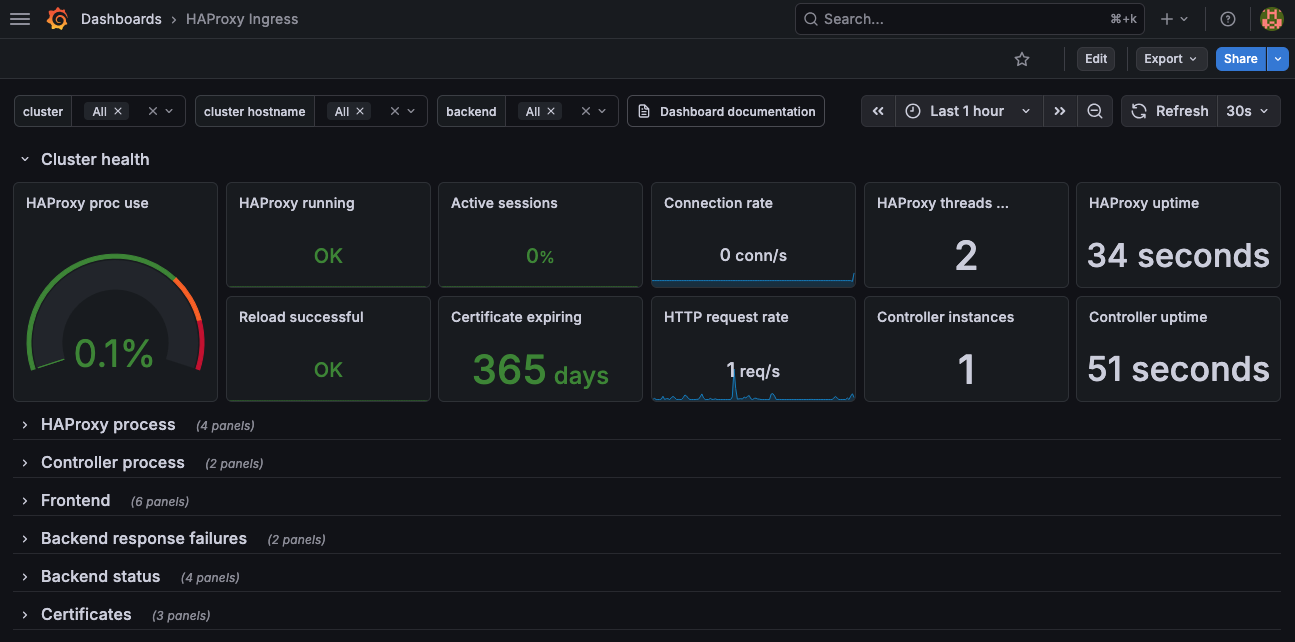Click the user avatar icon
The height and width of the screenshot is (642, 1295).
[x=1271, y=19]
